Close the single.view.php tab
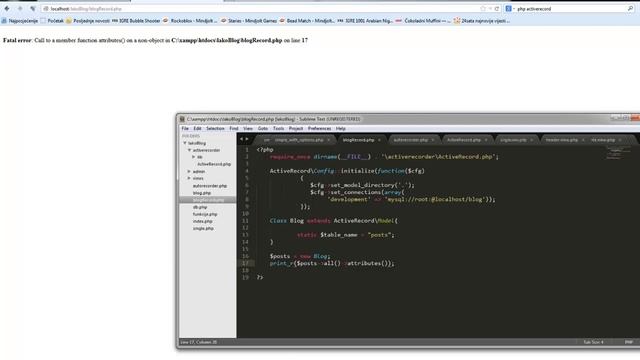Screen dimensions: 640x360 click(532, 140)
